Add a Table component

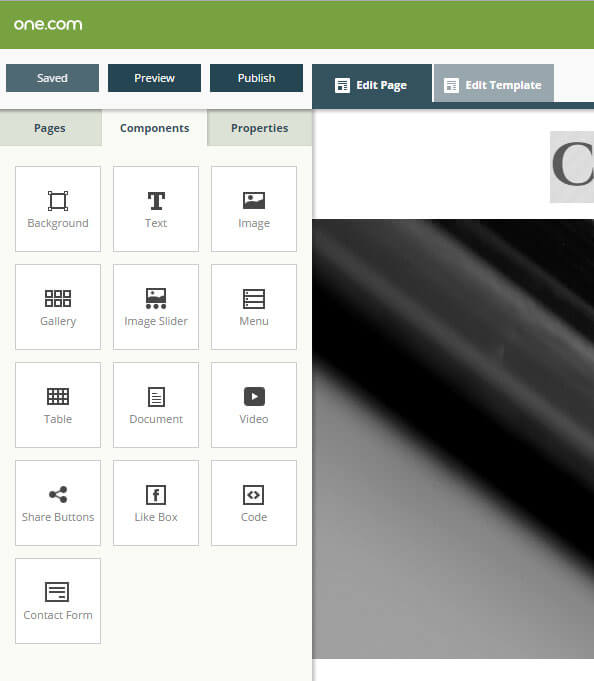pyautogui.click(x=58, y=405)
